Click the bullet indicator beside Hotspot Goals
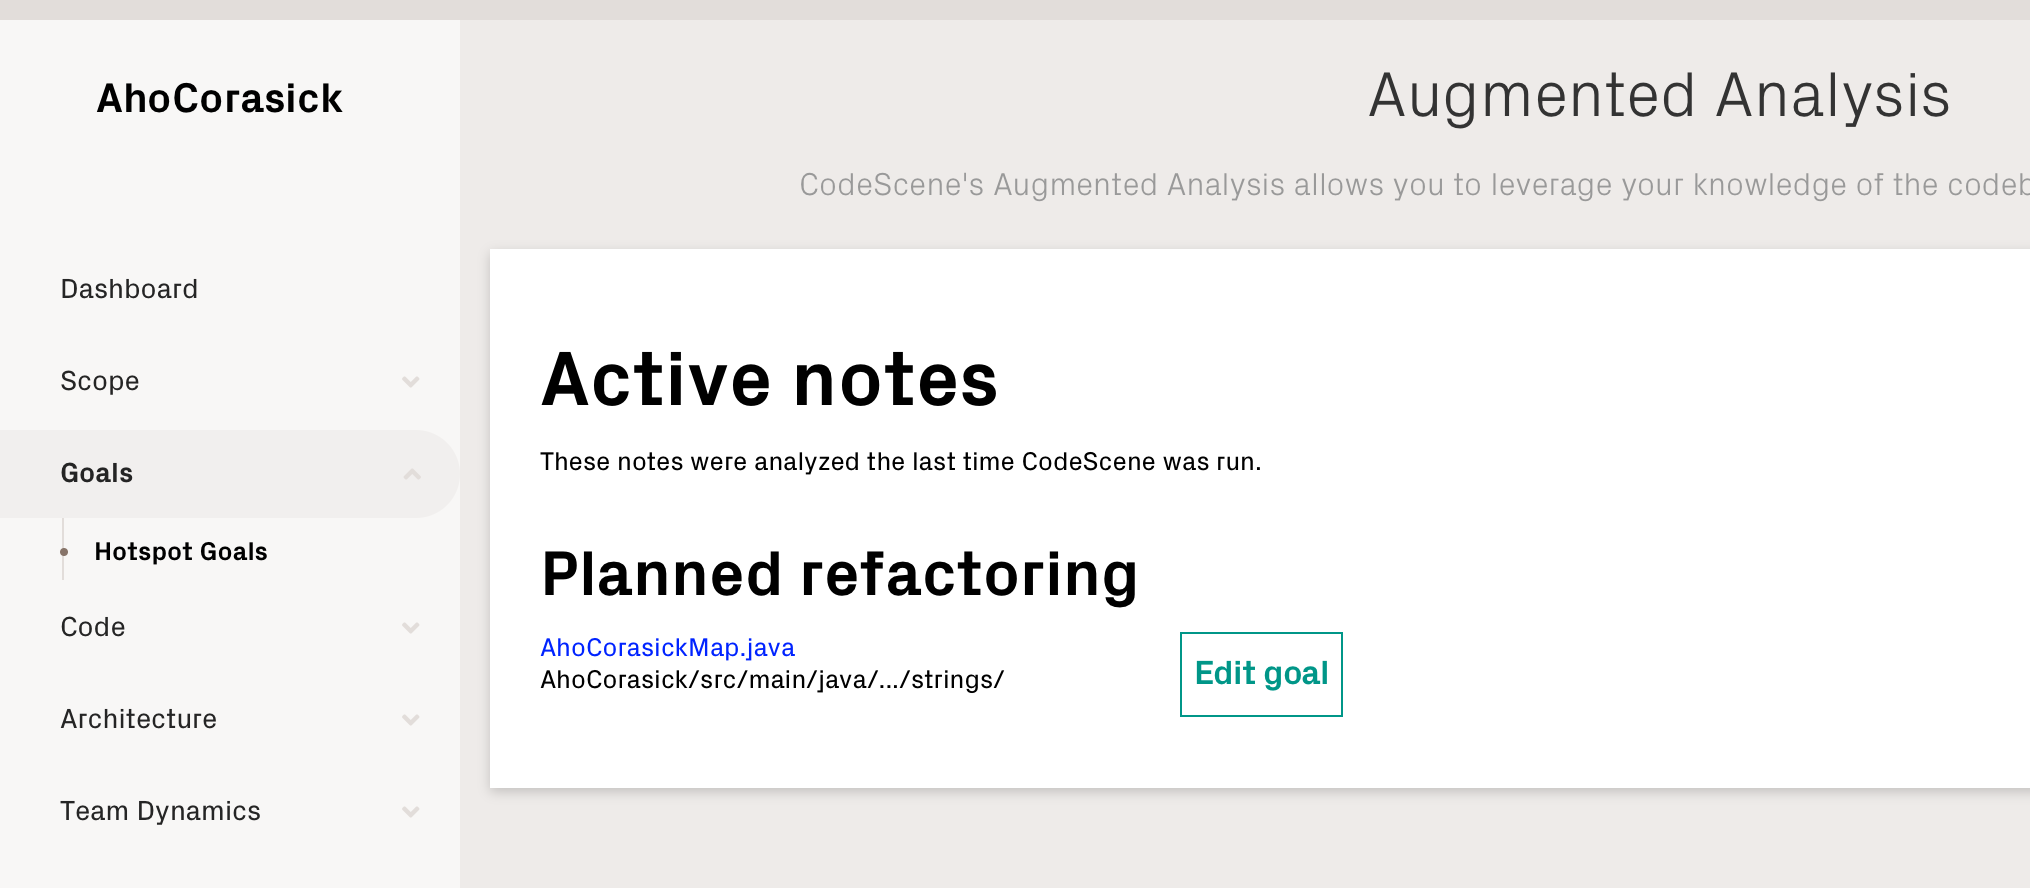The width and height of the screenshot is (2030, 888). coord(63,551)
